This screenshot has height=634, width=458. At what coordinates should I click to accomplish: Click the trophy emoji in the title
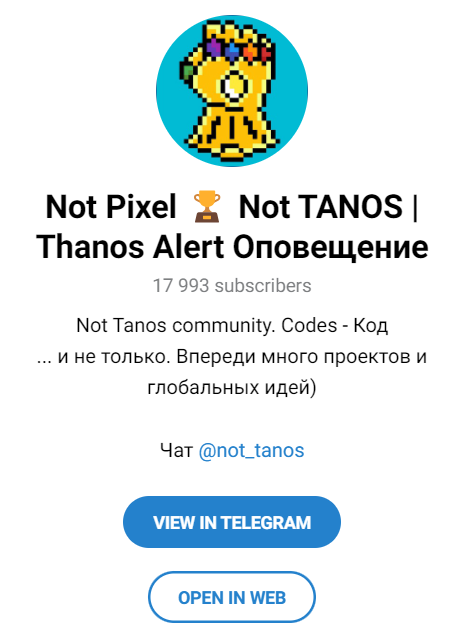click(207, 207)
